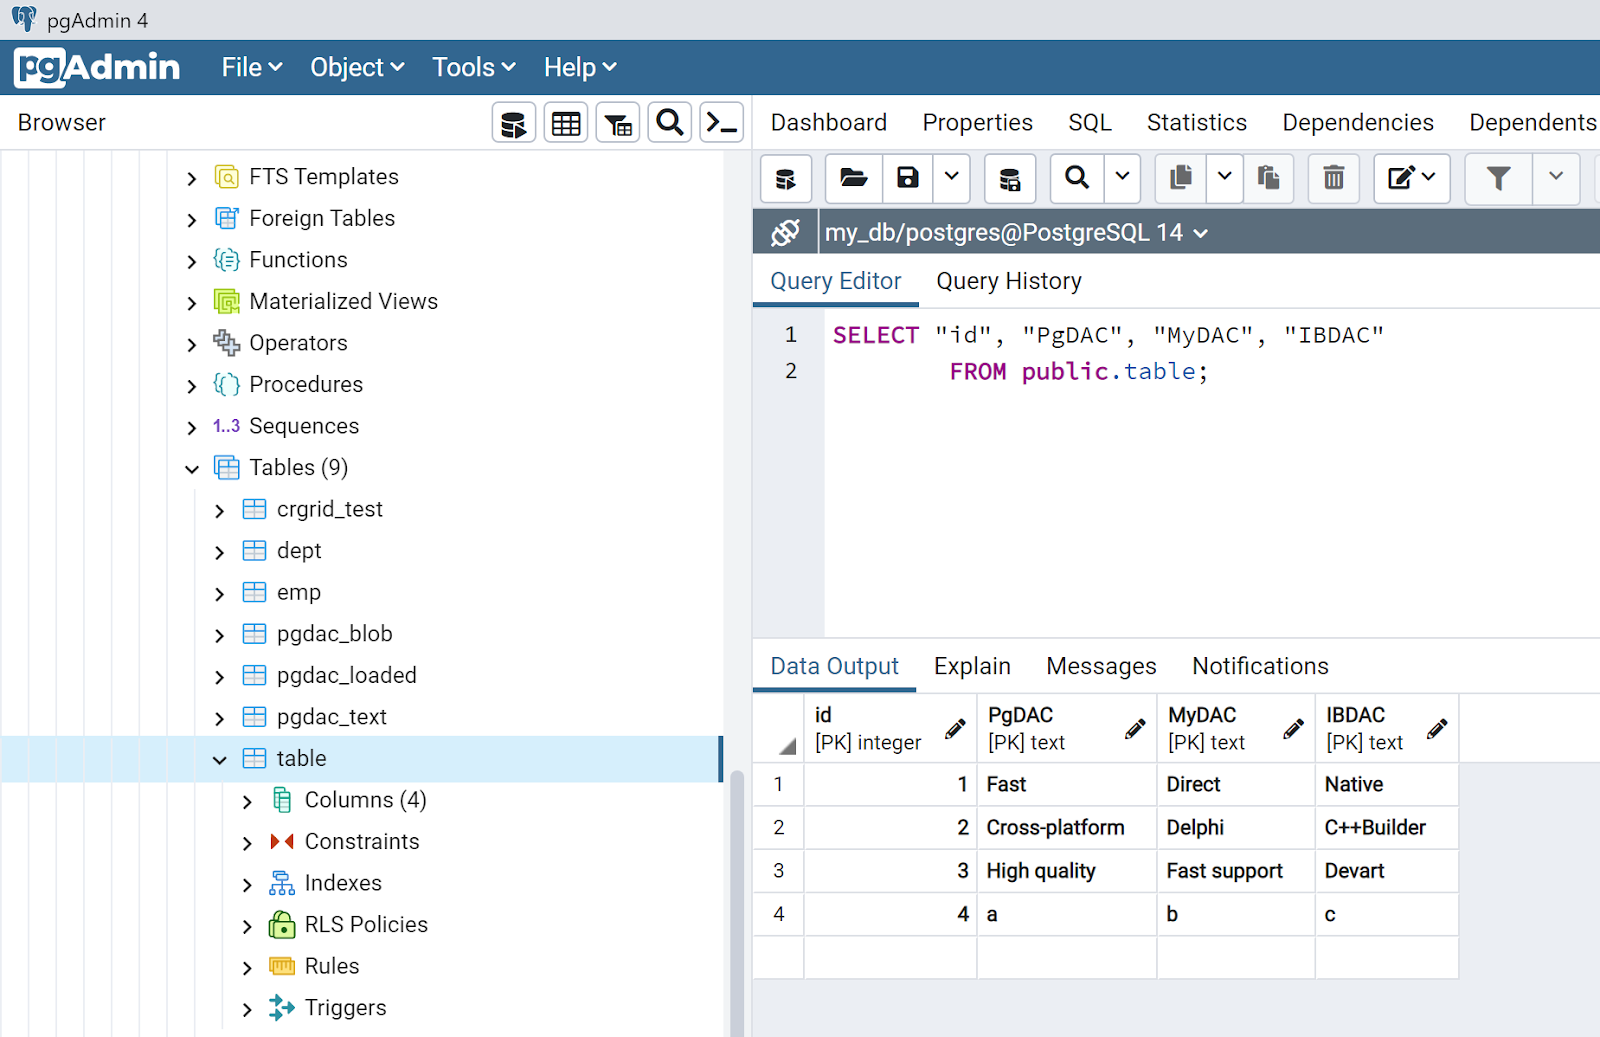The width and height of the screenshot is (1600, 1037).
Task: Expand the Indexes node
Action: 247,885
